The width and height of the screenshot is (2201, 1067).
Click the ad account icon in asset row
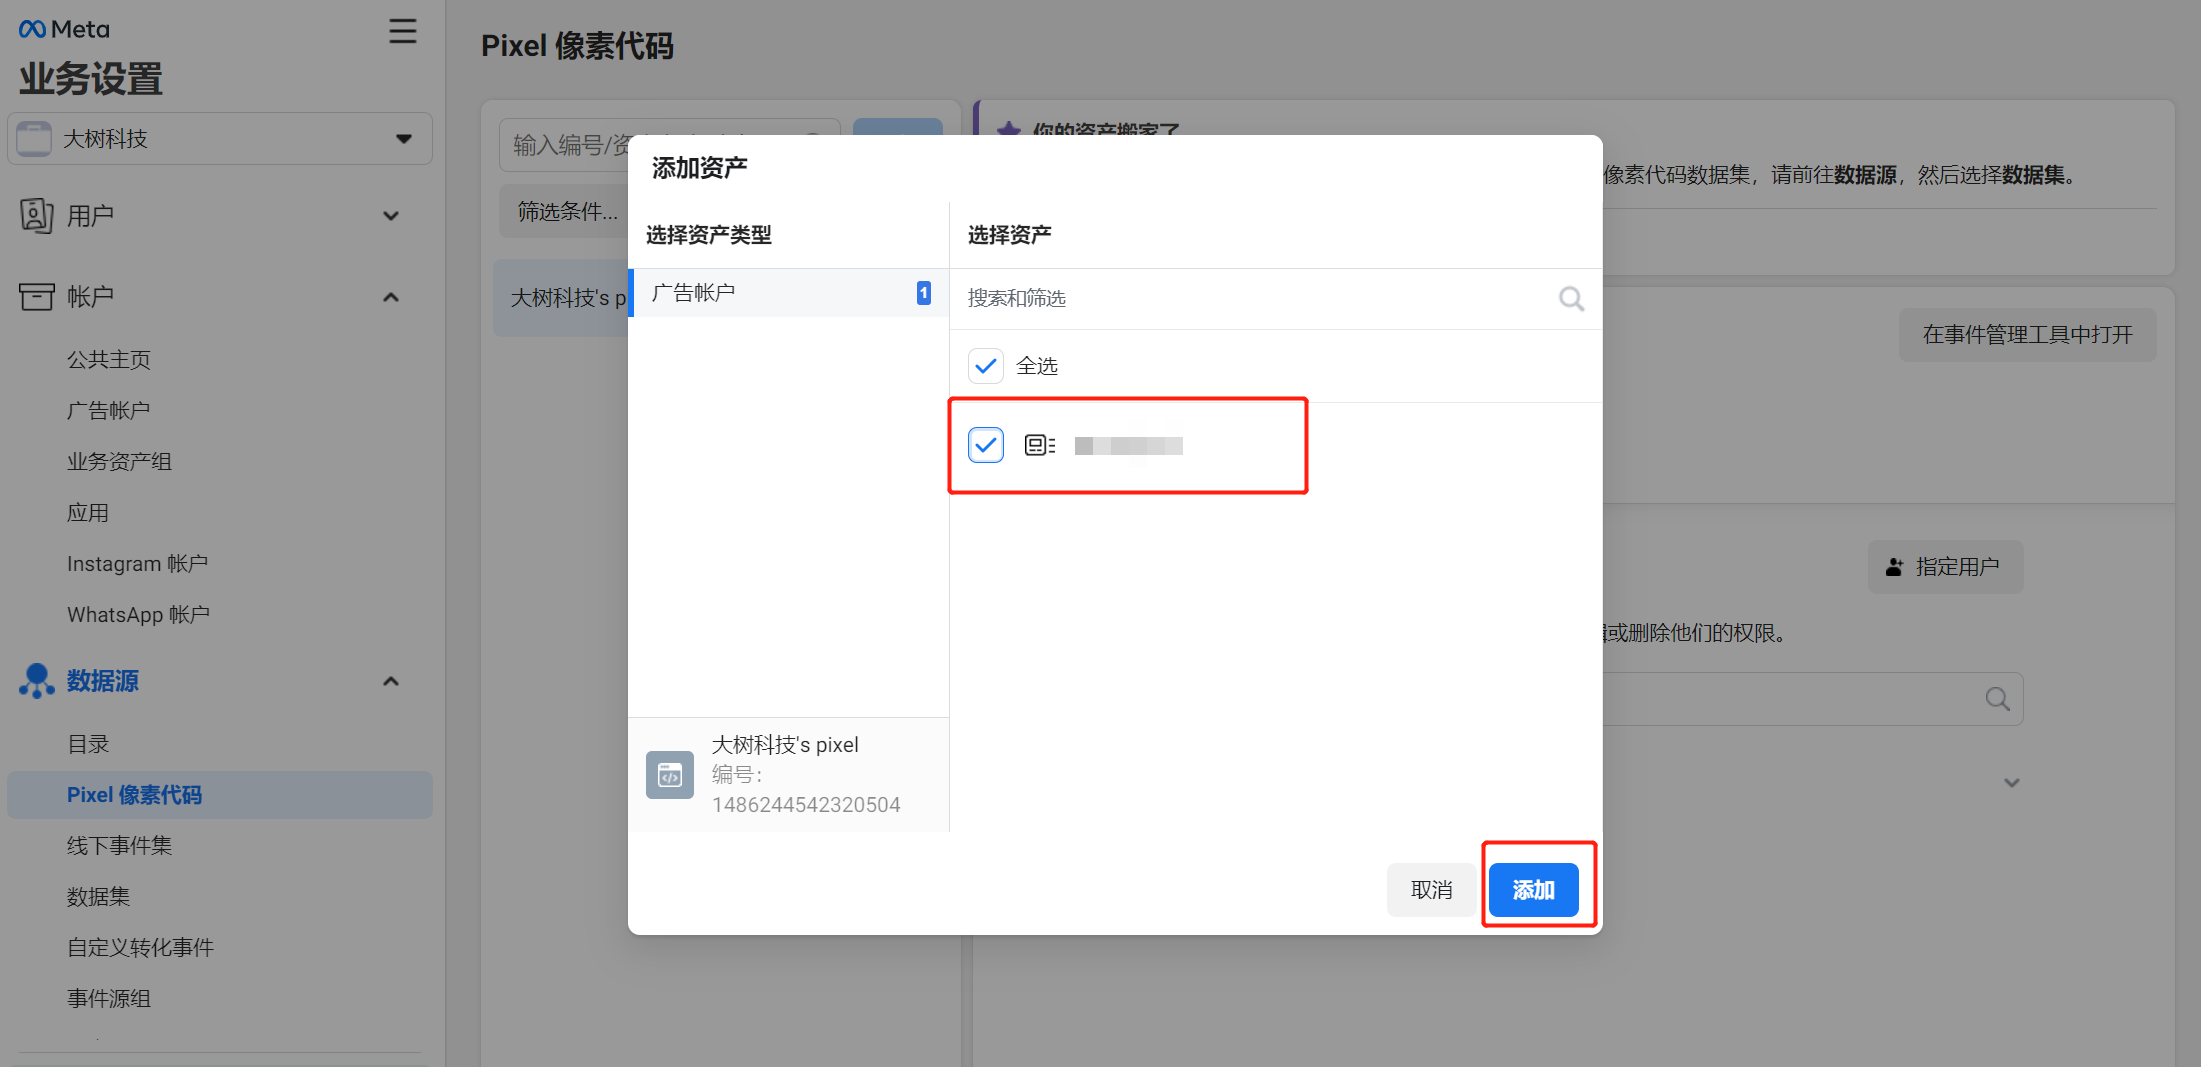pos(1040,445)
